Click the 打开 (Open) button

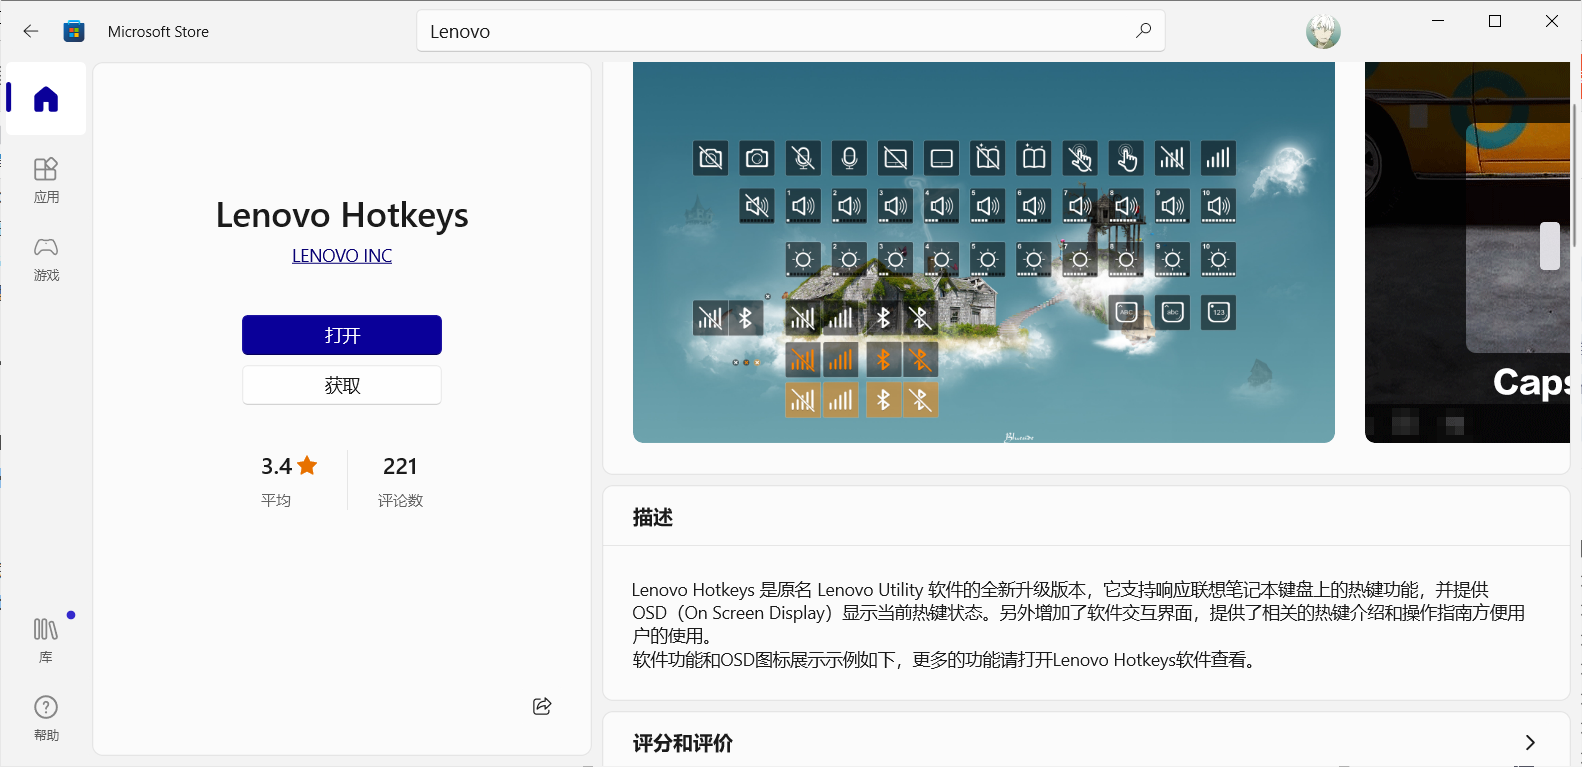pyautogui.click(x=342, y=335)
